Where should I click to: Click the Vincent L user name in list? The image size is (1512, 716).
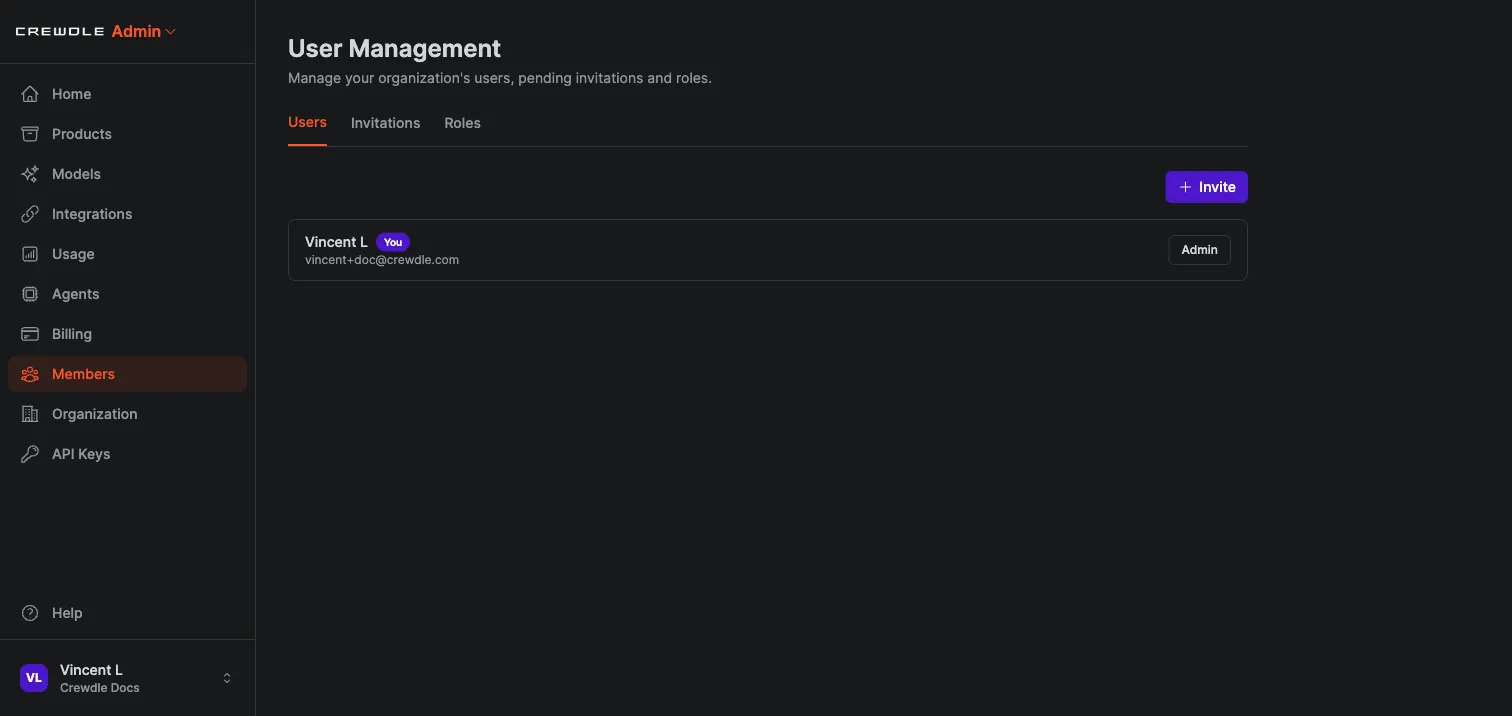click(x=336, y=242)
